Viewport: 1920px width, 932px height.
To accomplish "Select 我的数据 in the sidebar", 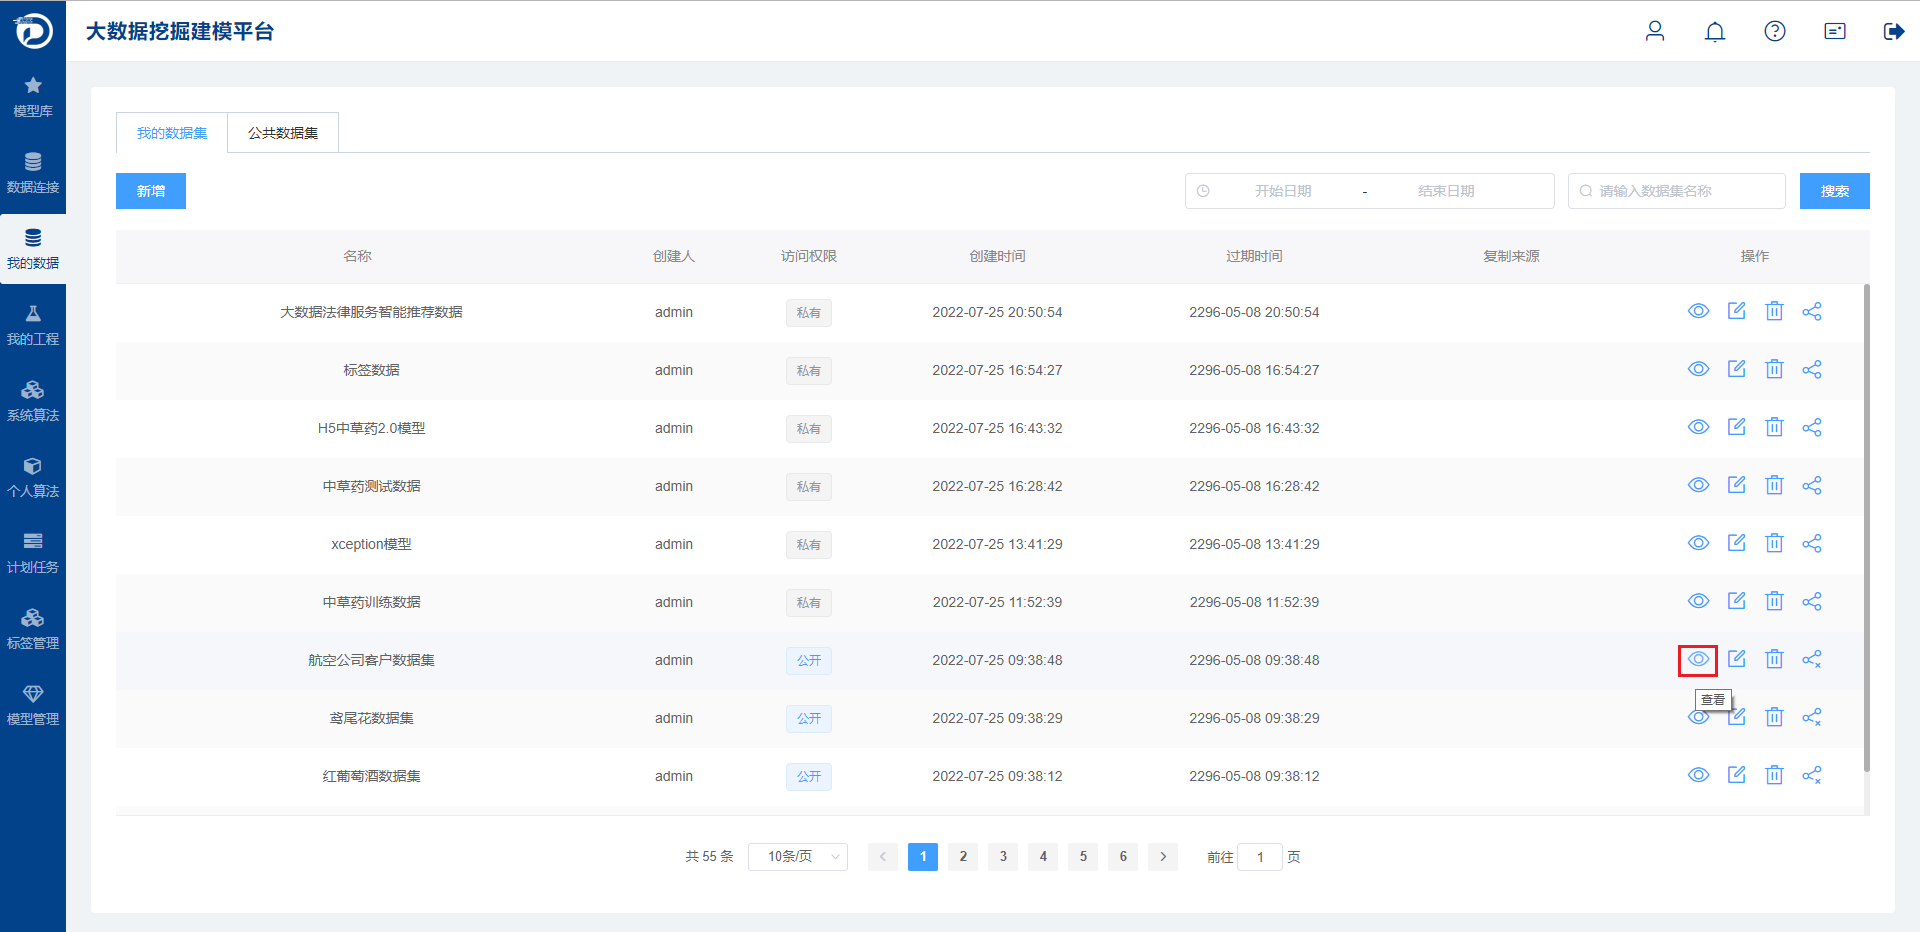I will (33, 250).
